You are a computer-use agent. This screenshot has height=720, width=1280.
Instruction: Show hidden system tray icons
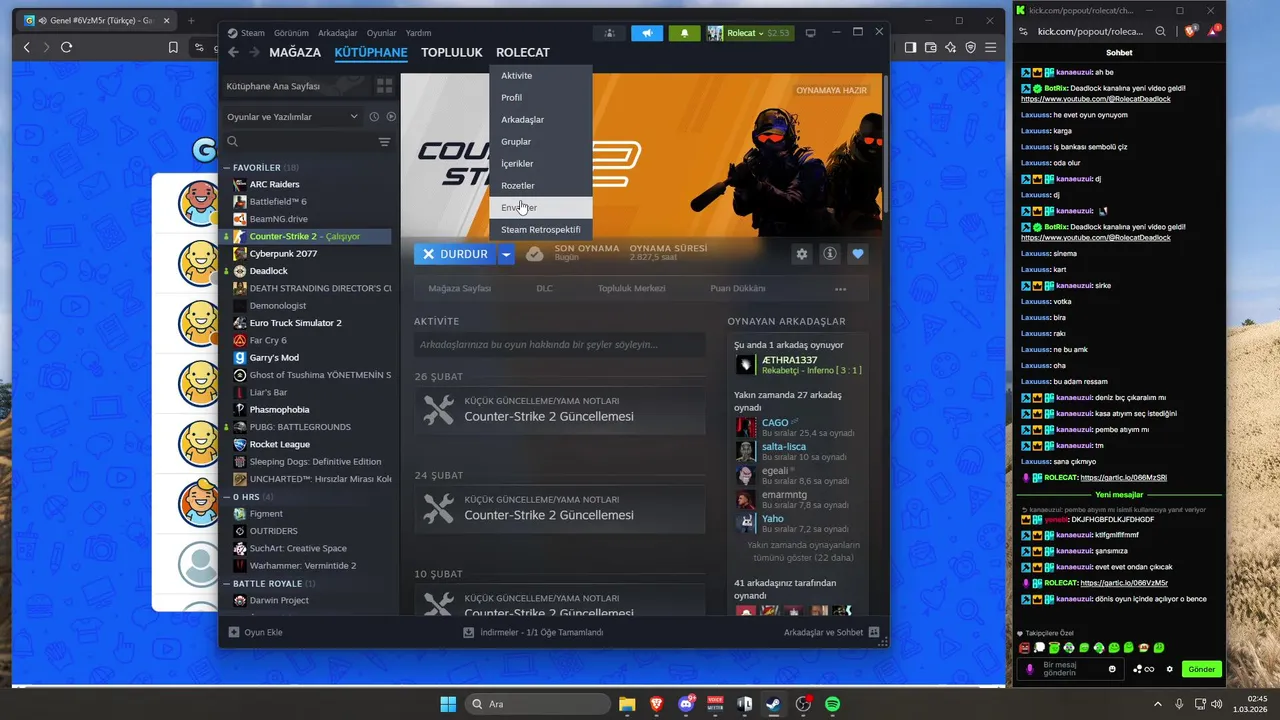[x=1158, y=704]
